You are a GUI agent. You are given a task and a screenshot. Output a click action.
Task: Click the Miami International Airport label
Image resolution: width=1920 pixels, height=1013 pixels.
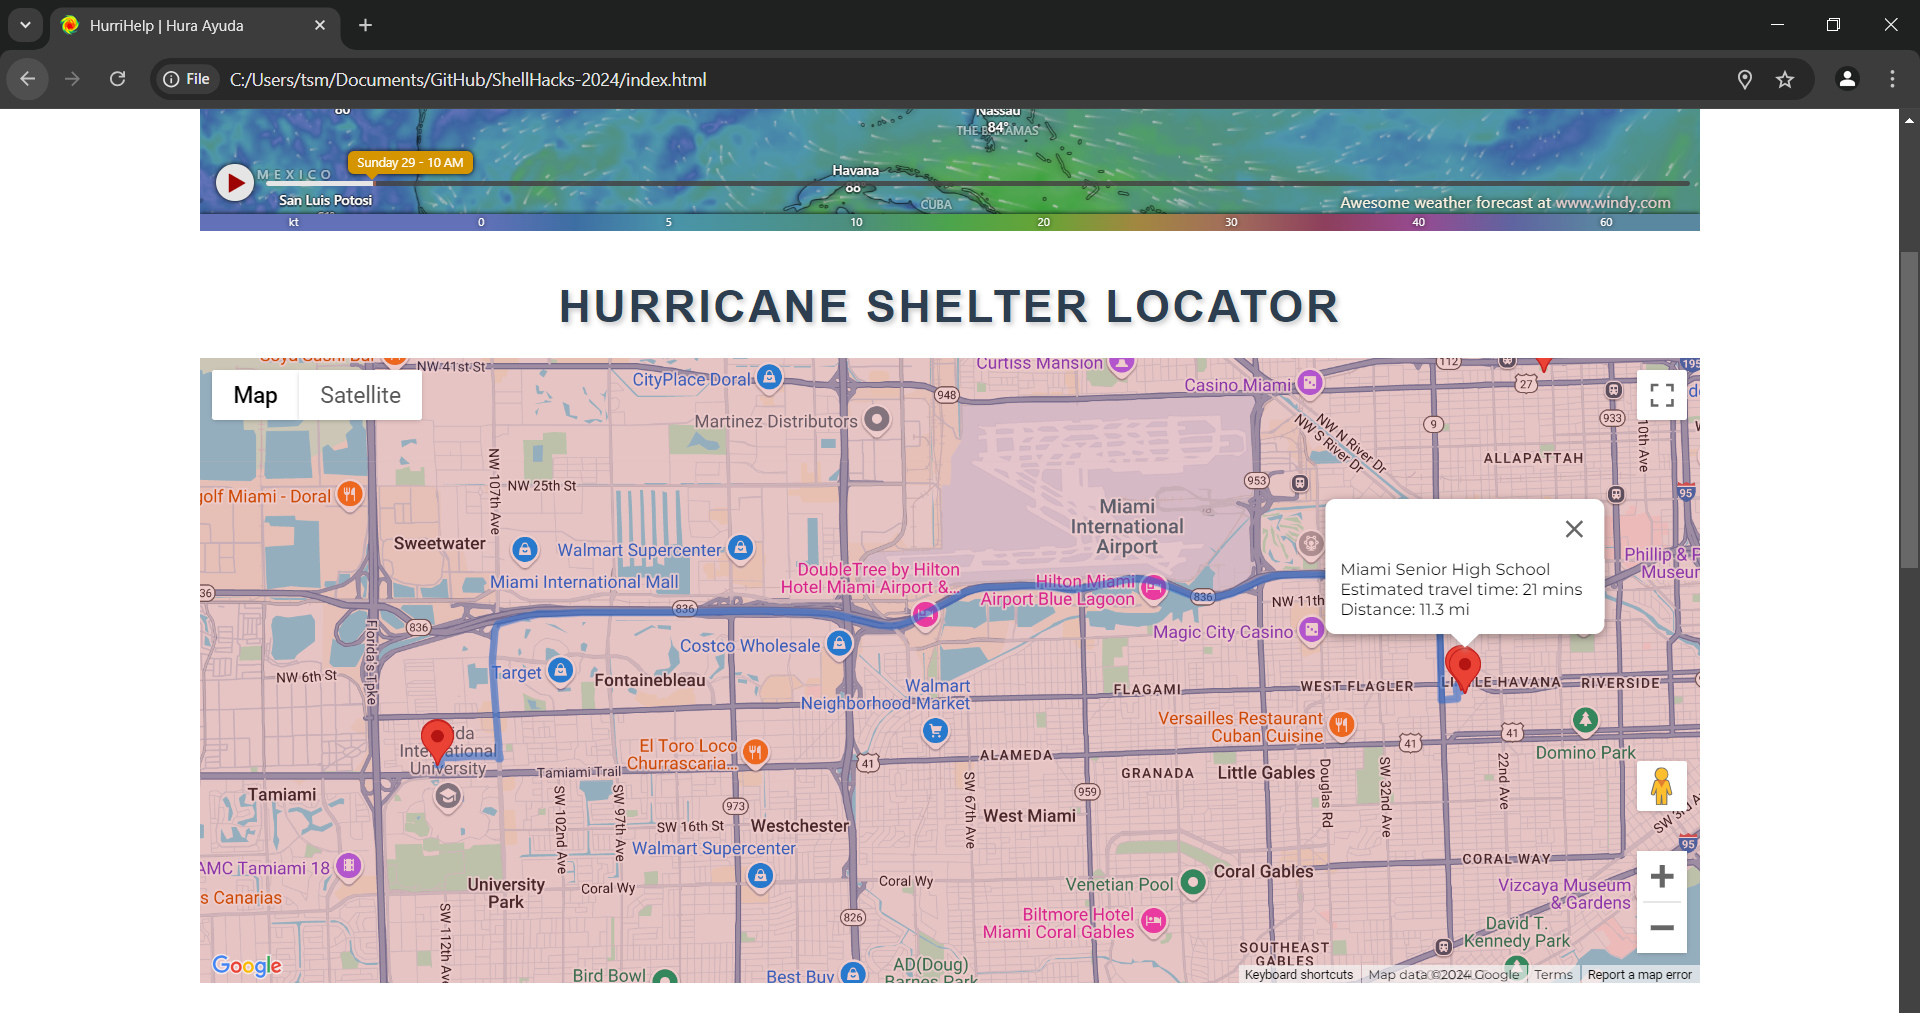tap(1127, 527)
